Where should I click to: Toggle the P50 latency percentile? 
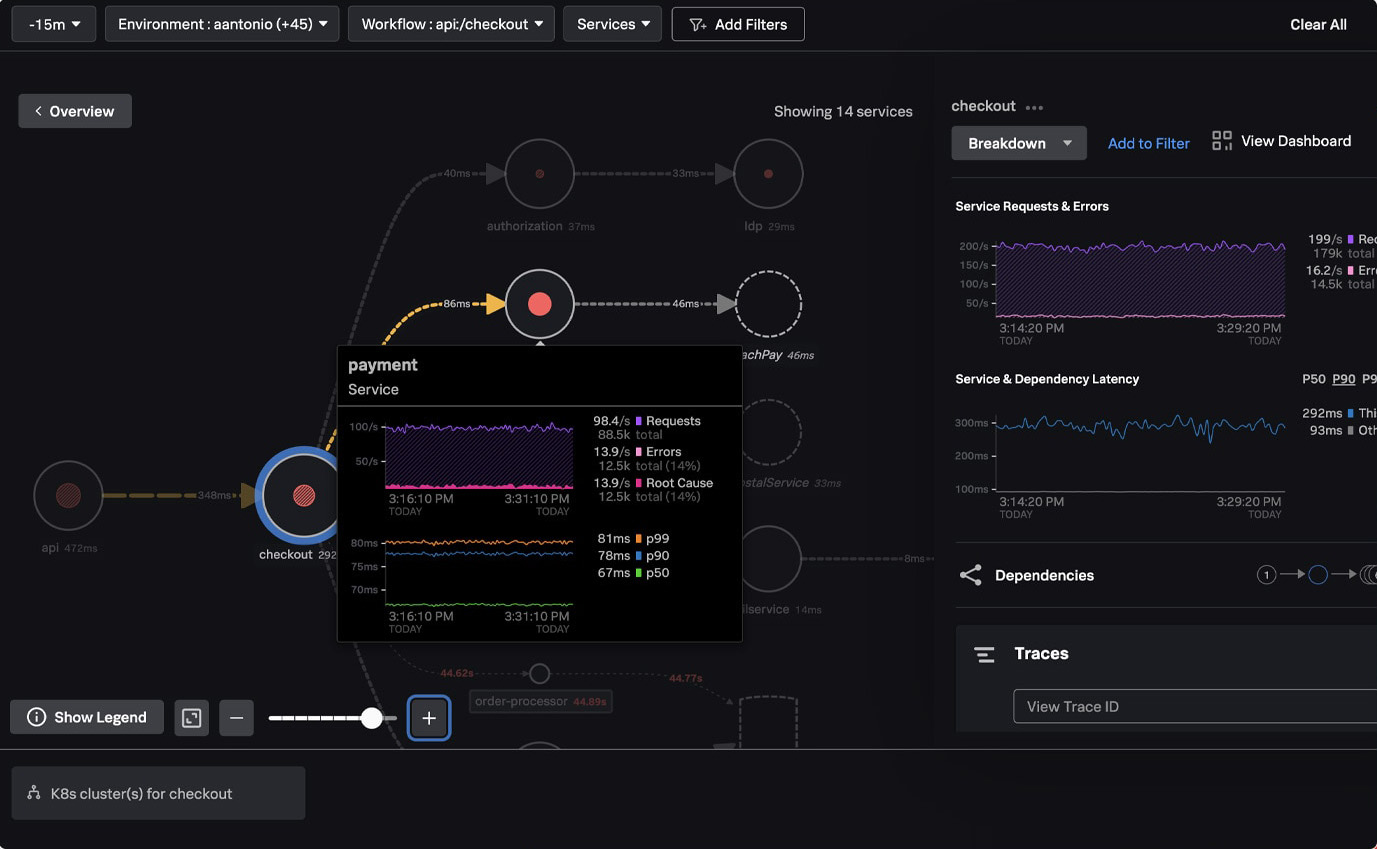pos(1313,379)
